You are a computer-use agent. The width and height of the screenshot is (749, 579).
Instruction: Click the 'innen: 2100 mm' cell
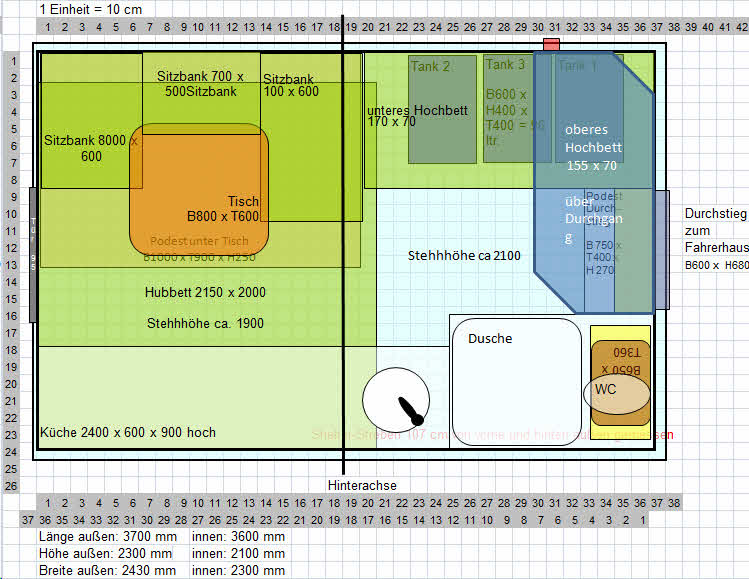238,554
